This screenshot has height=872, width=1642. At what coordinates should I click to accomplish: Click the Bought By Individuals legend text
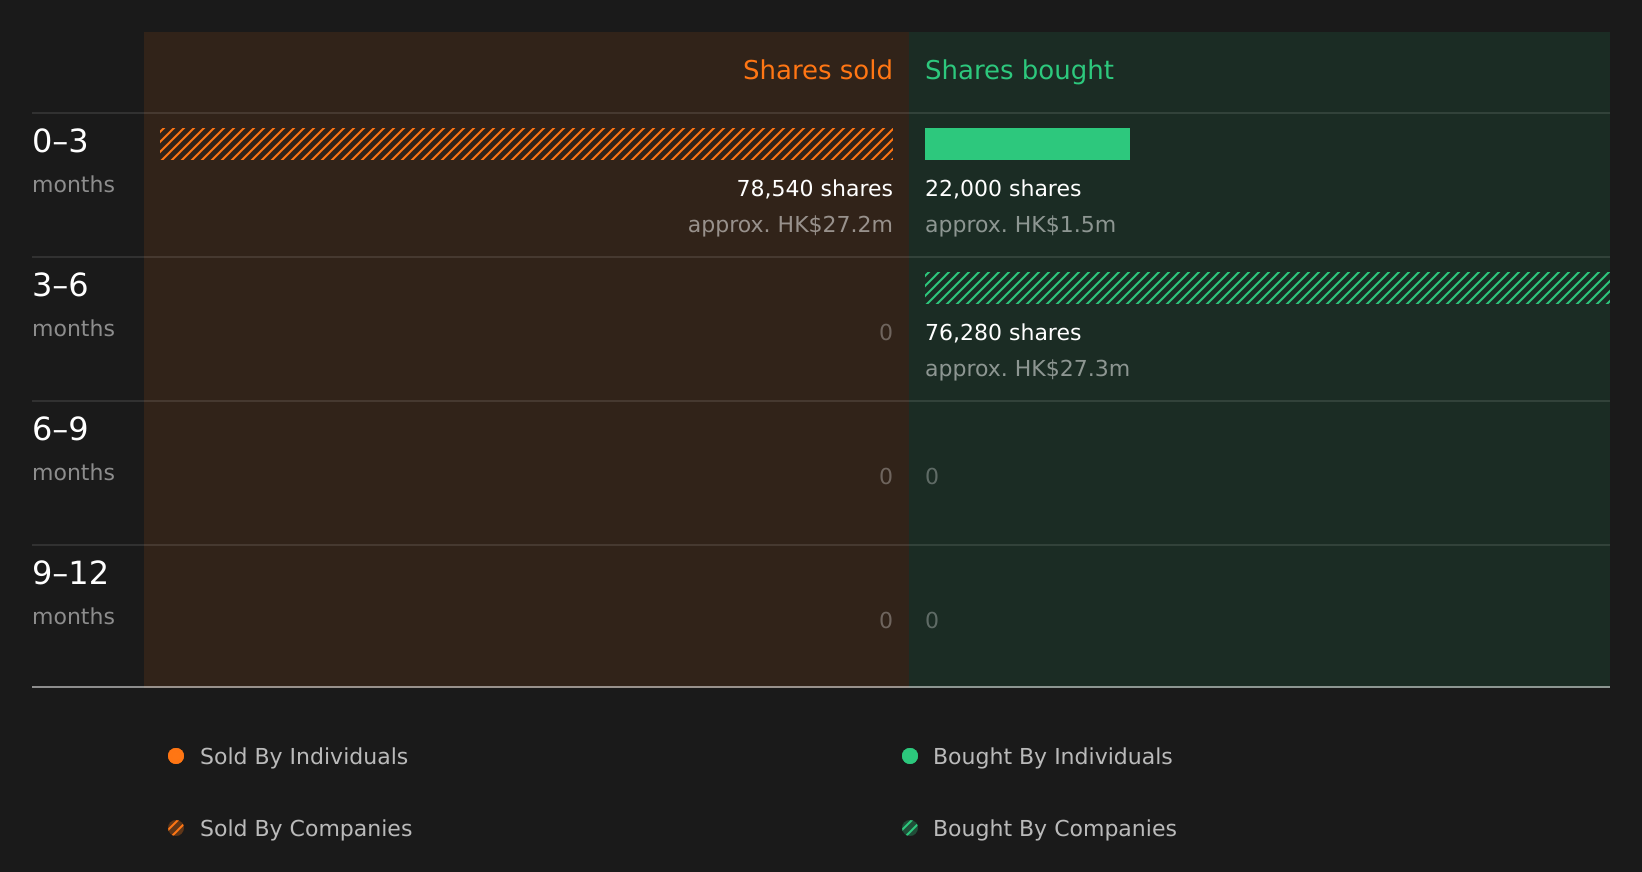click(1052, 757)
